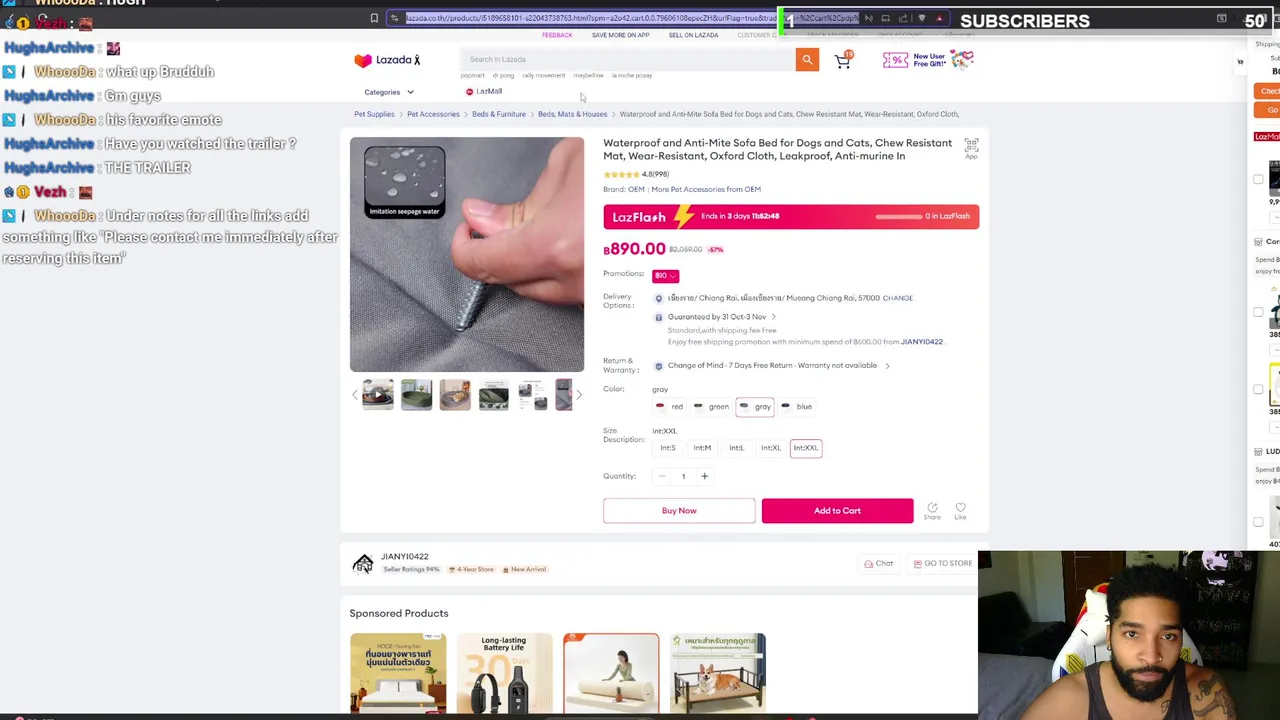Click FEEDBACK in the top bar
Viewport: 1280px width, 720px height.
tap(557, 35)
